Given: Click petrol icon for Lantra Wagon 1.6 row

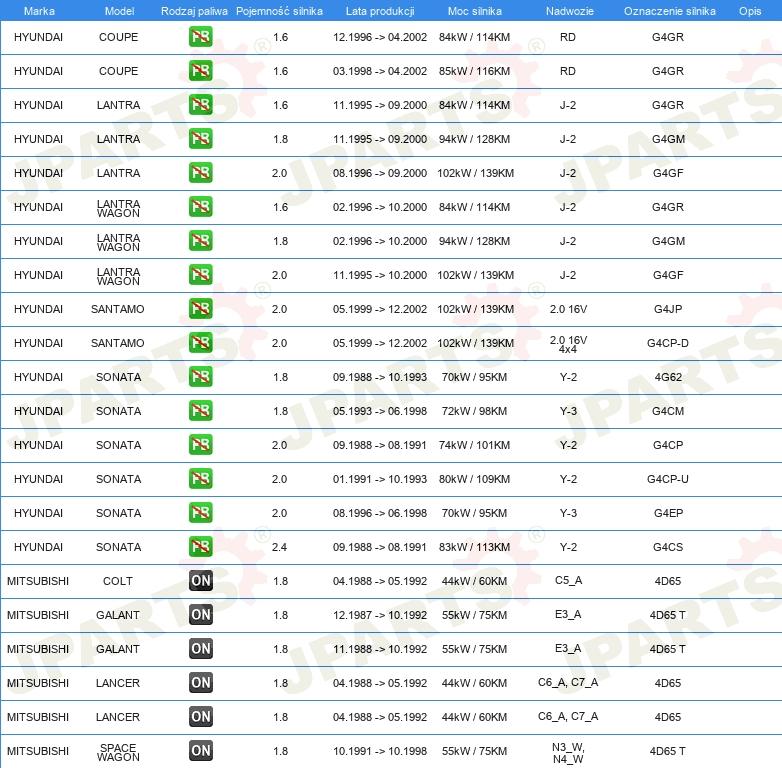Looking at the screenshot, I should tap(200, 206).
